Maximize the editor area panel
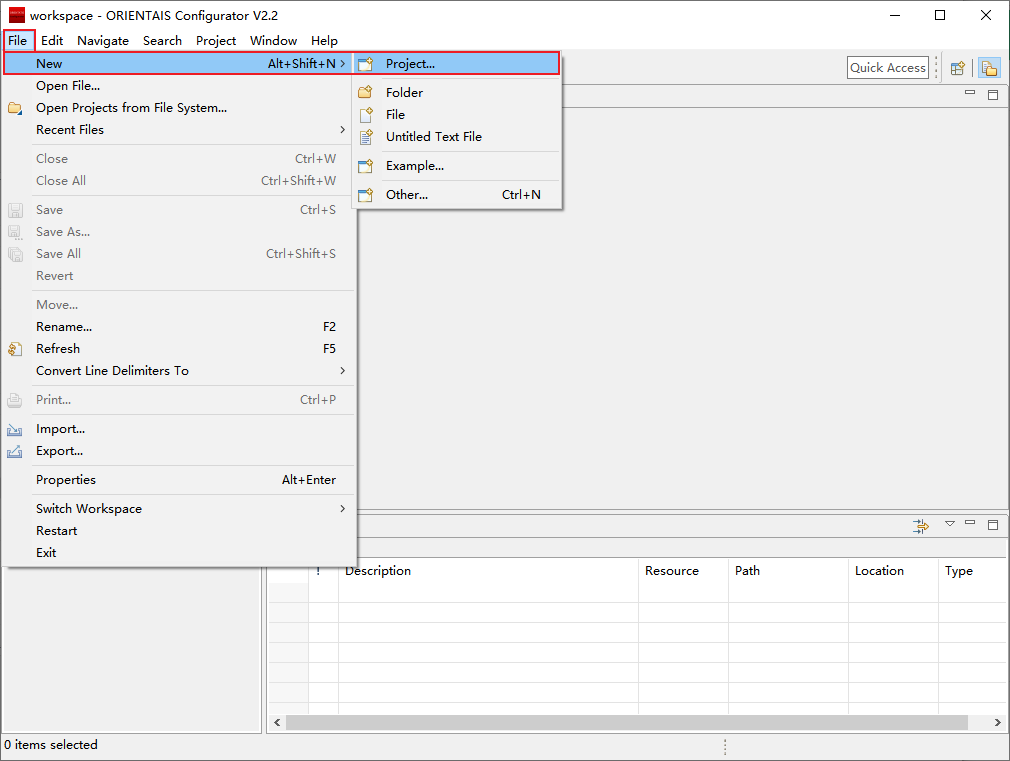This screenshot has width=1010, height=761. (x=993, y=94)
